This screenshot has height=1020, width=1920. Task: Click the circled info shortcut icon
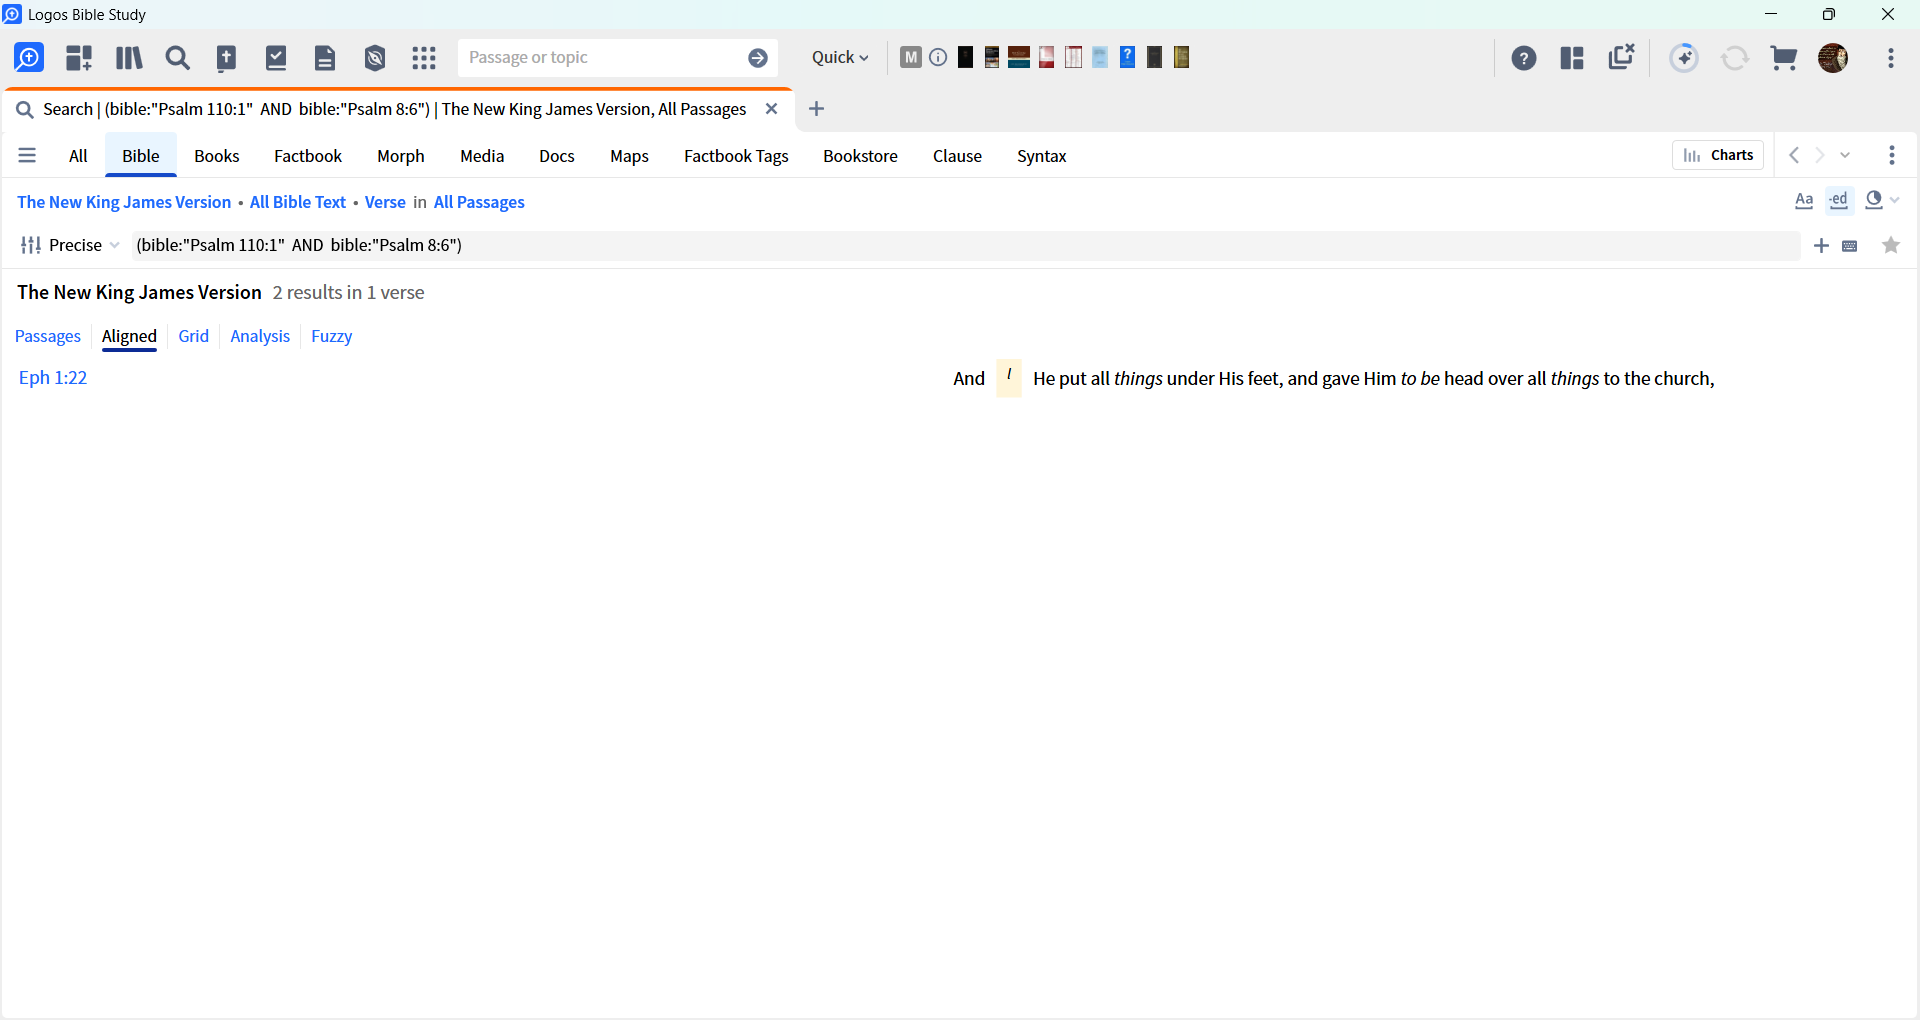938,57
